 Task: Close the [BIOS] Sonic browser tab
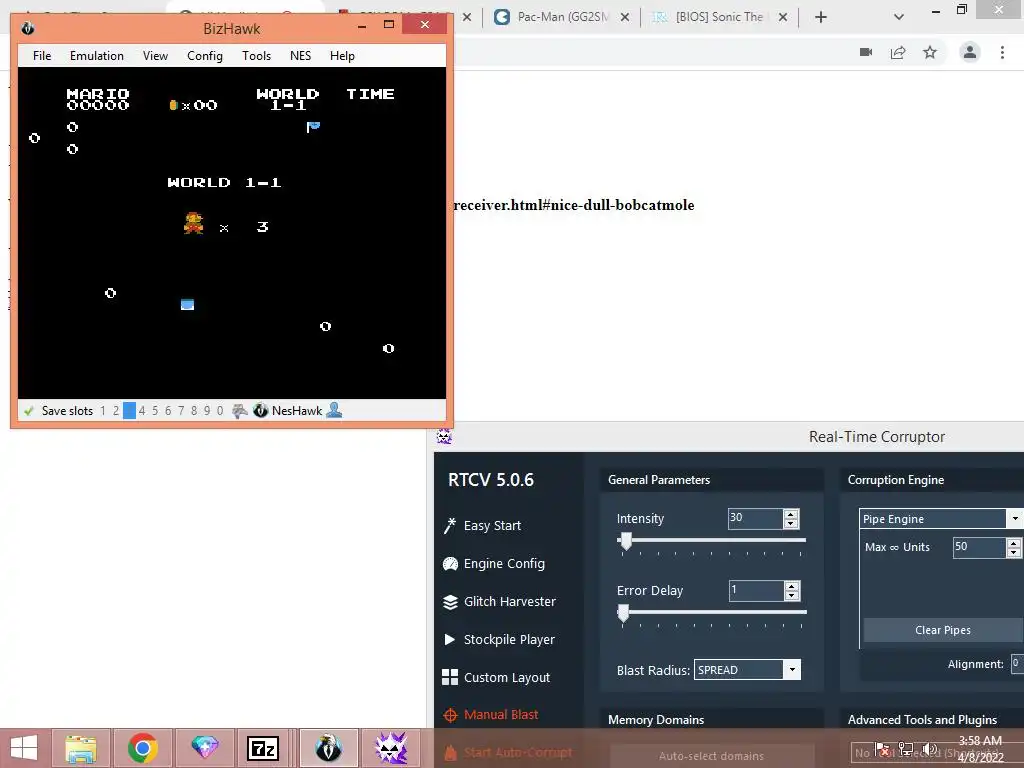point(783,17)
